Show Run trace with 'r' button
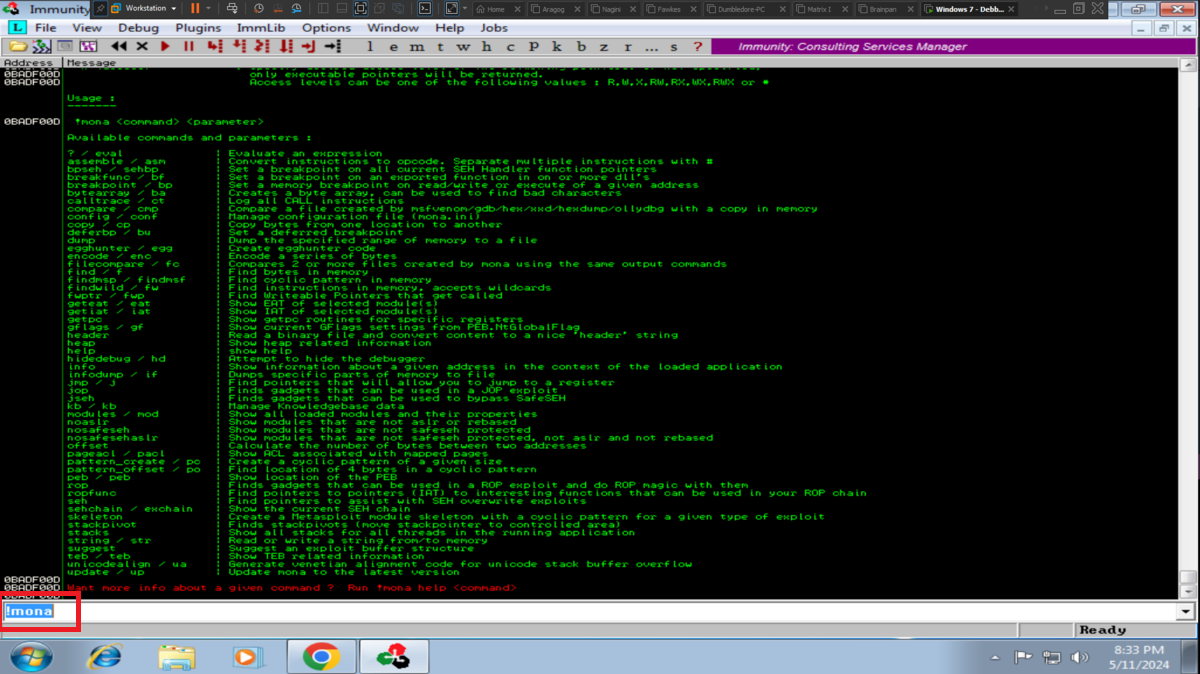This screenshot has height=674, width=1200. pyautogui.click(x=628, y=46)
